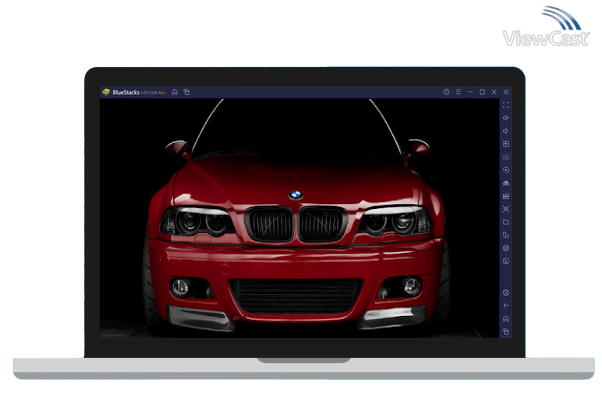This screenshot has height=414, width=602.
Task: Click the eco mode gauge icon
Action: (x=506, y=261)
